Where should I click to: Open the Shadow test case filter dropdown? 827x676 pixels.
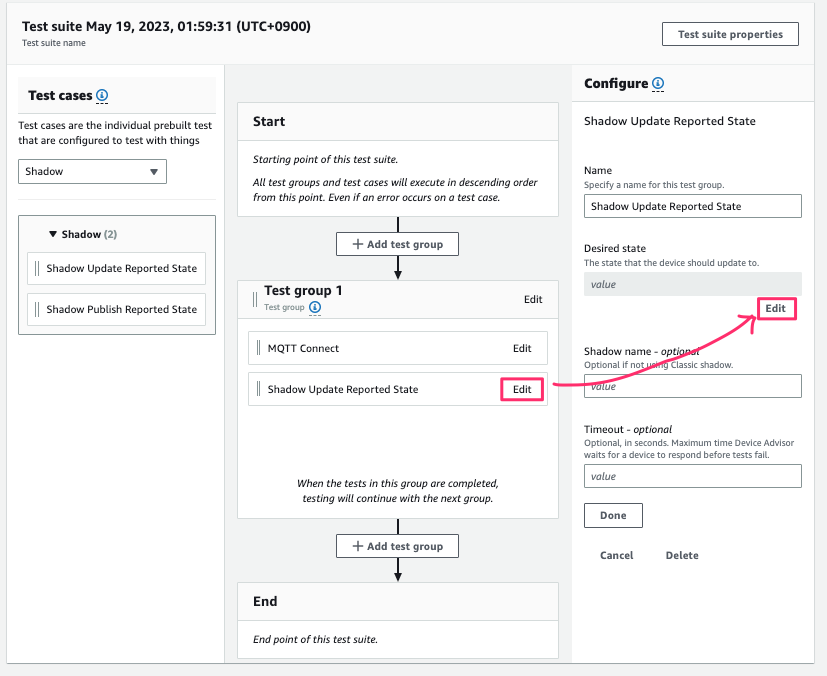(x=92, y=172)
